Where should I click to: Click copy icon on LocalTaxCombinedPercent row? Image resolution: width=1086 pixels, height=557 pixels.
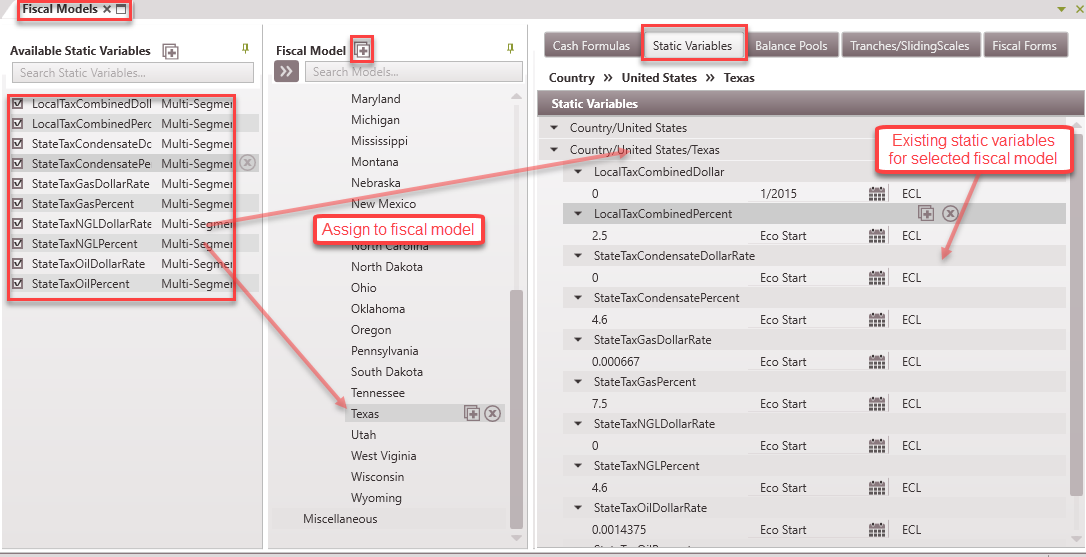pyautogui.click(x=926, y=213)
